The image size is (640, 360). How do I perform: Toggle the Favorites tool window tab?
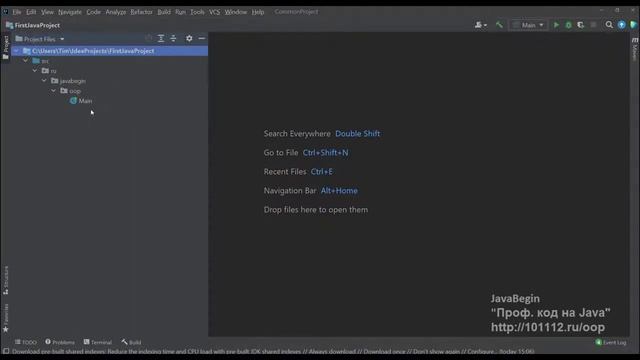coord(5,318)
